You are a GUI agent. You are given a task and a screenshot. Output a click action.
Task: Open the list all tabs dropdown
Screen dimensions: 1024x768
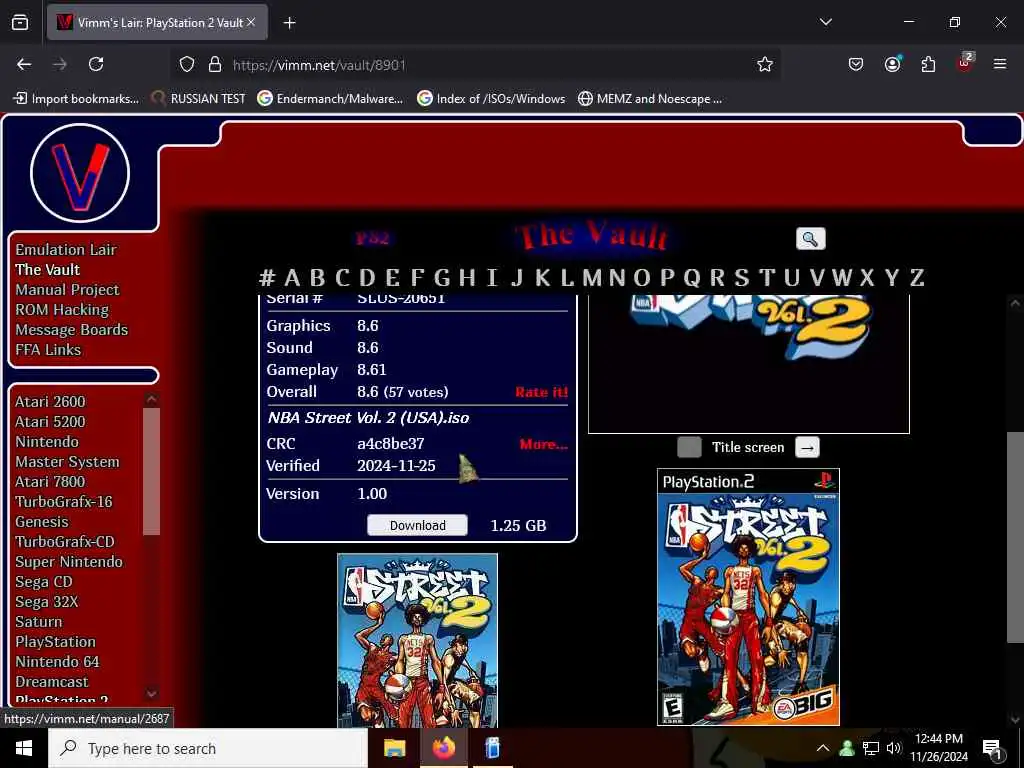tap(825, 22)
